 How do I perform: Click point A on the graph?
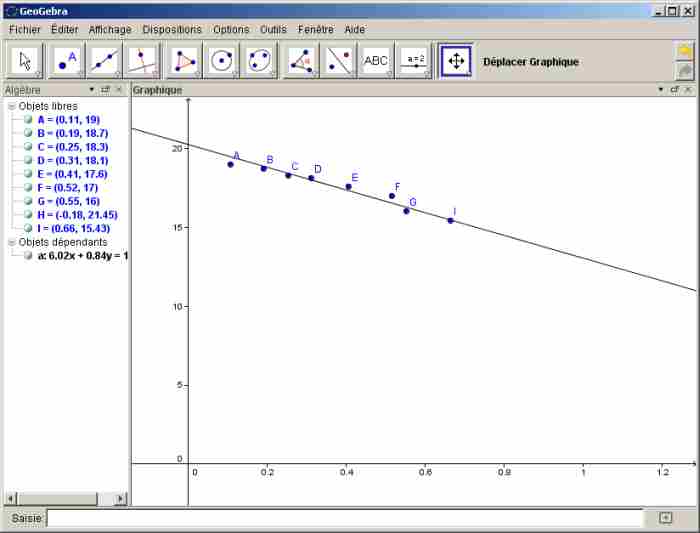click(230, 164)
